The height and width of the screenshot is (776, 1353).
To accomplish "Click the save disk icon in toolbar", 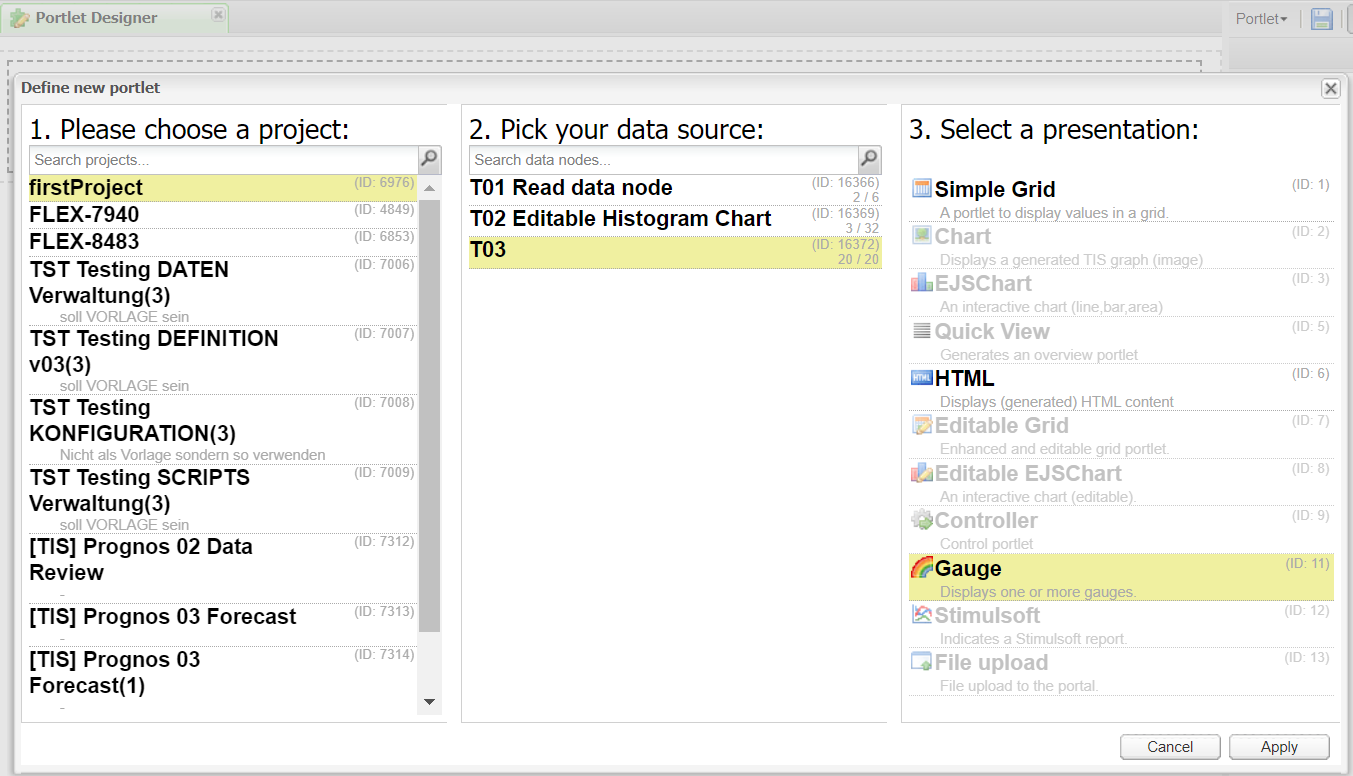I will tap(1322, 19).
